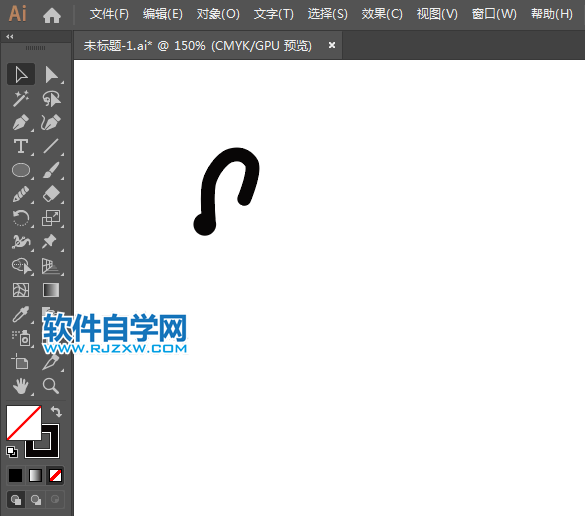This screenshot has width=585, height=516.
Task: Close the 未标题-1.ai document tab
Action: point(332,45)
